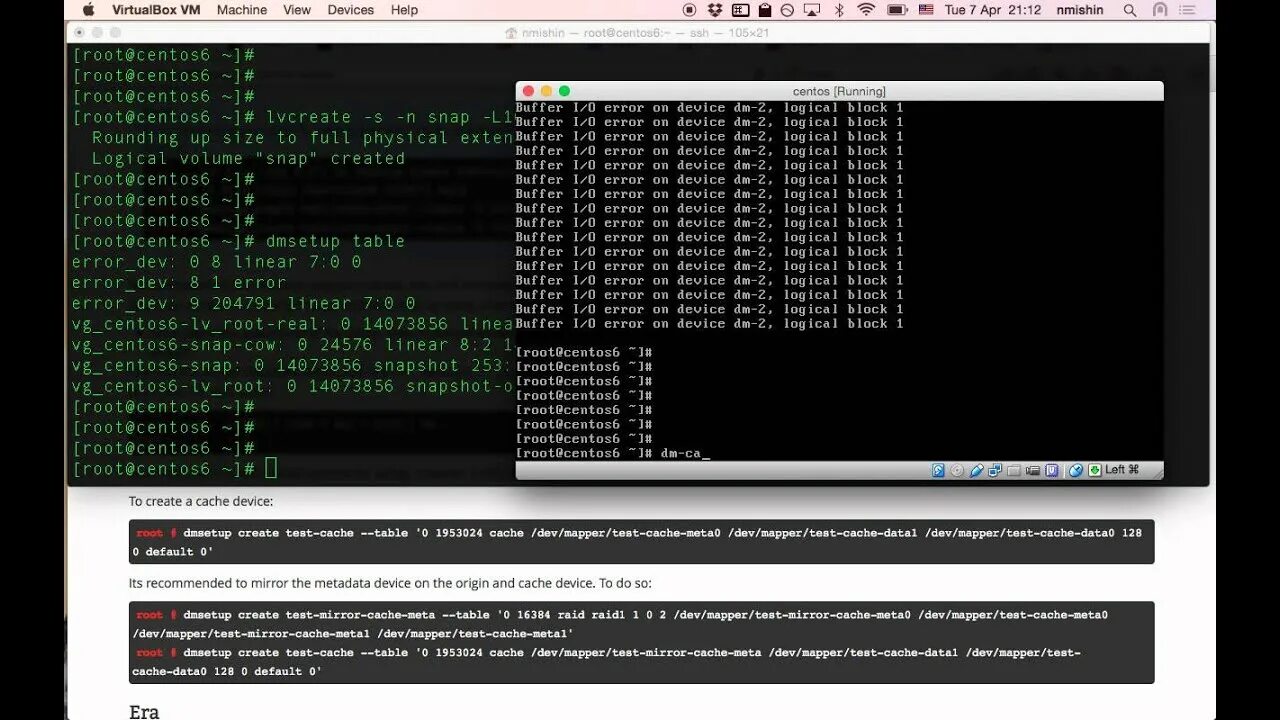Click the VM window resize grip corner
1280x720 pixels.
[x=1156, y=471]
